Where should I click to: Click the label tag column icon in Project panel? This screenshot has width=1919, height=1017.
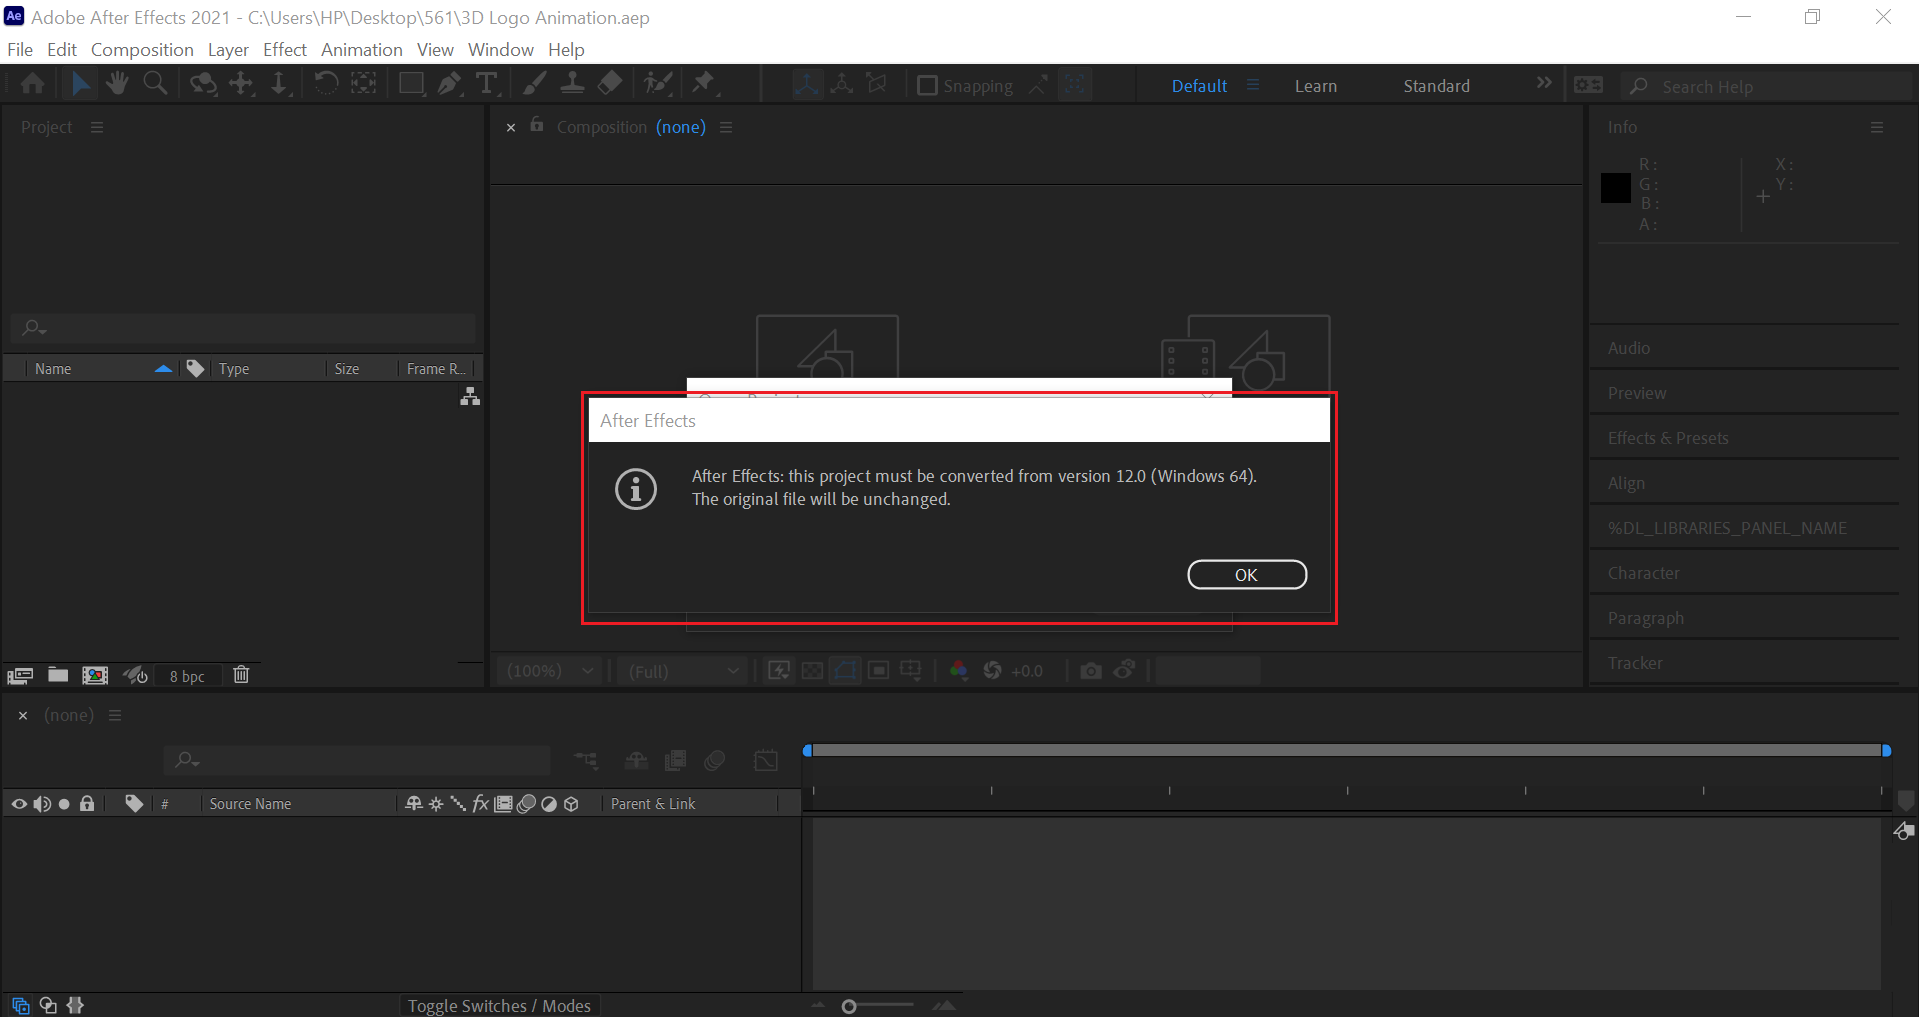195,368
